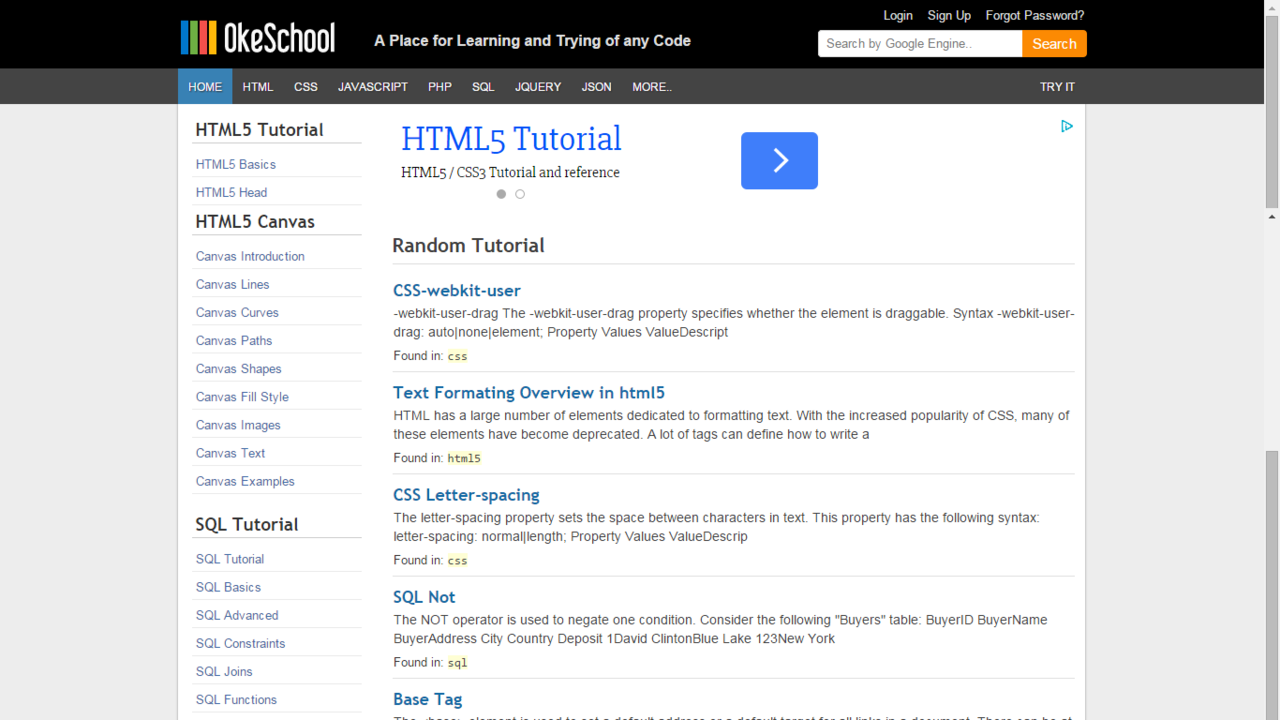This screenshot has height=720, width=1280.
Task: Select the second carousel dot indicator
Action: click(520, 194)
